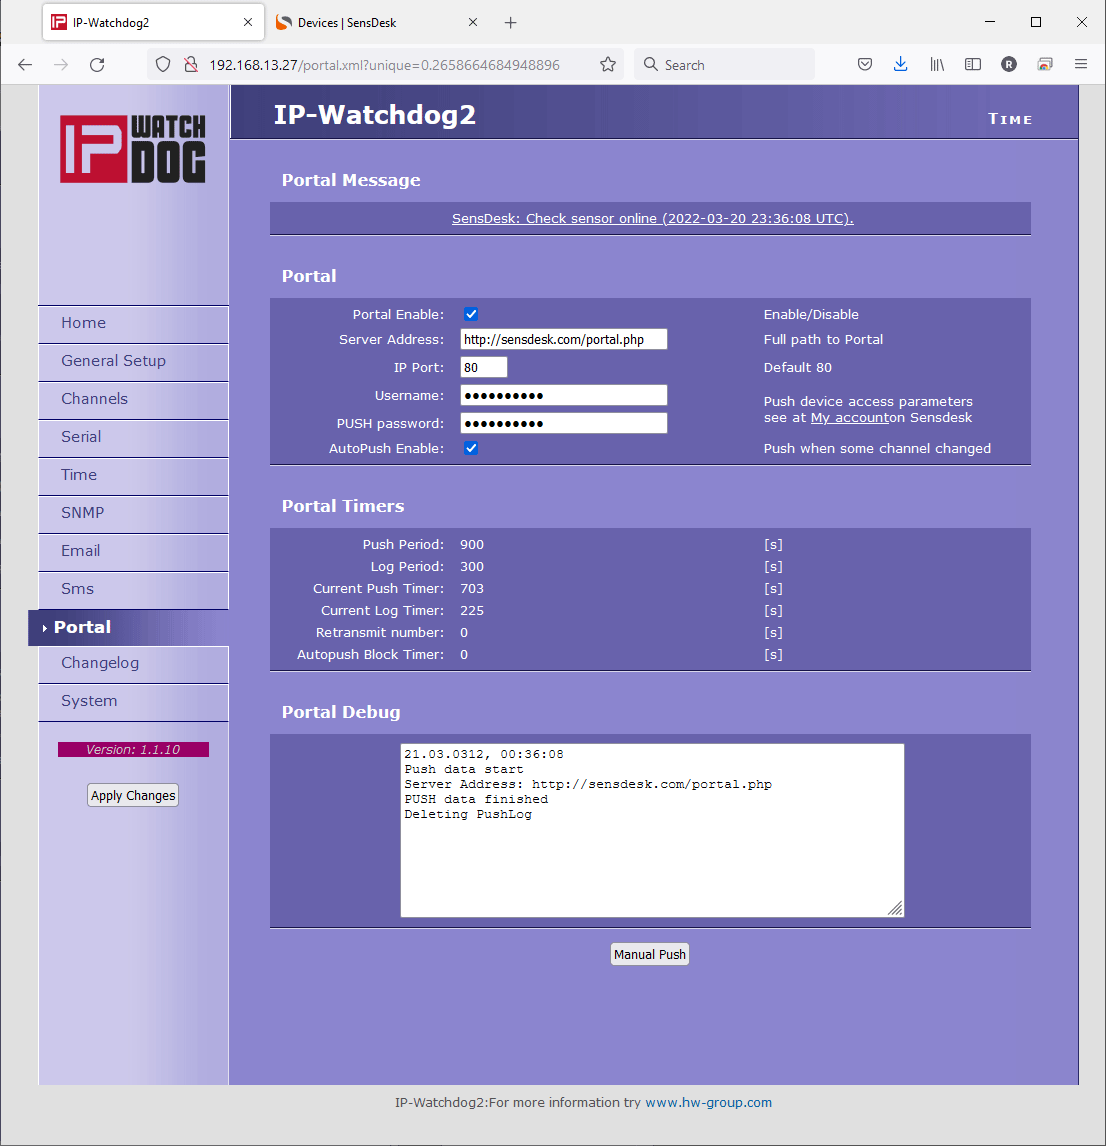The image size is (1106, 1146).
Task: Open the System page
Action: click(133, 701)
